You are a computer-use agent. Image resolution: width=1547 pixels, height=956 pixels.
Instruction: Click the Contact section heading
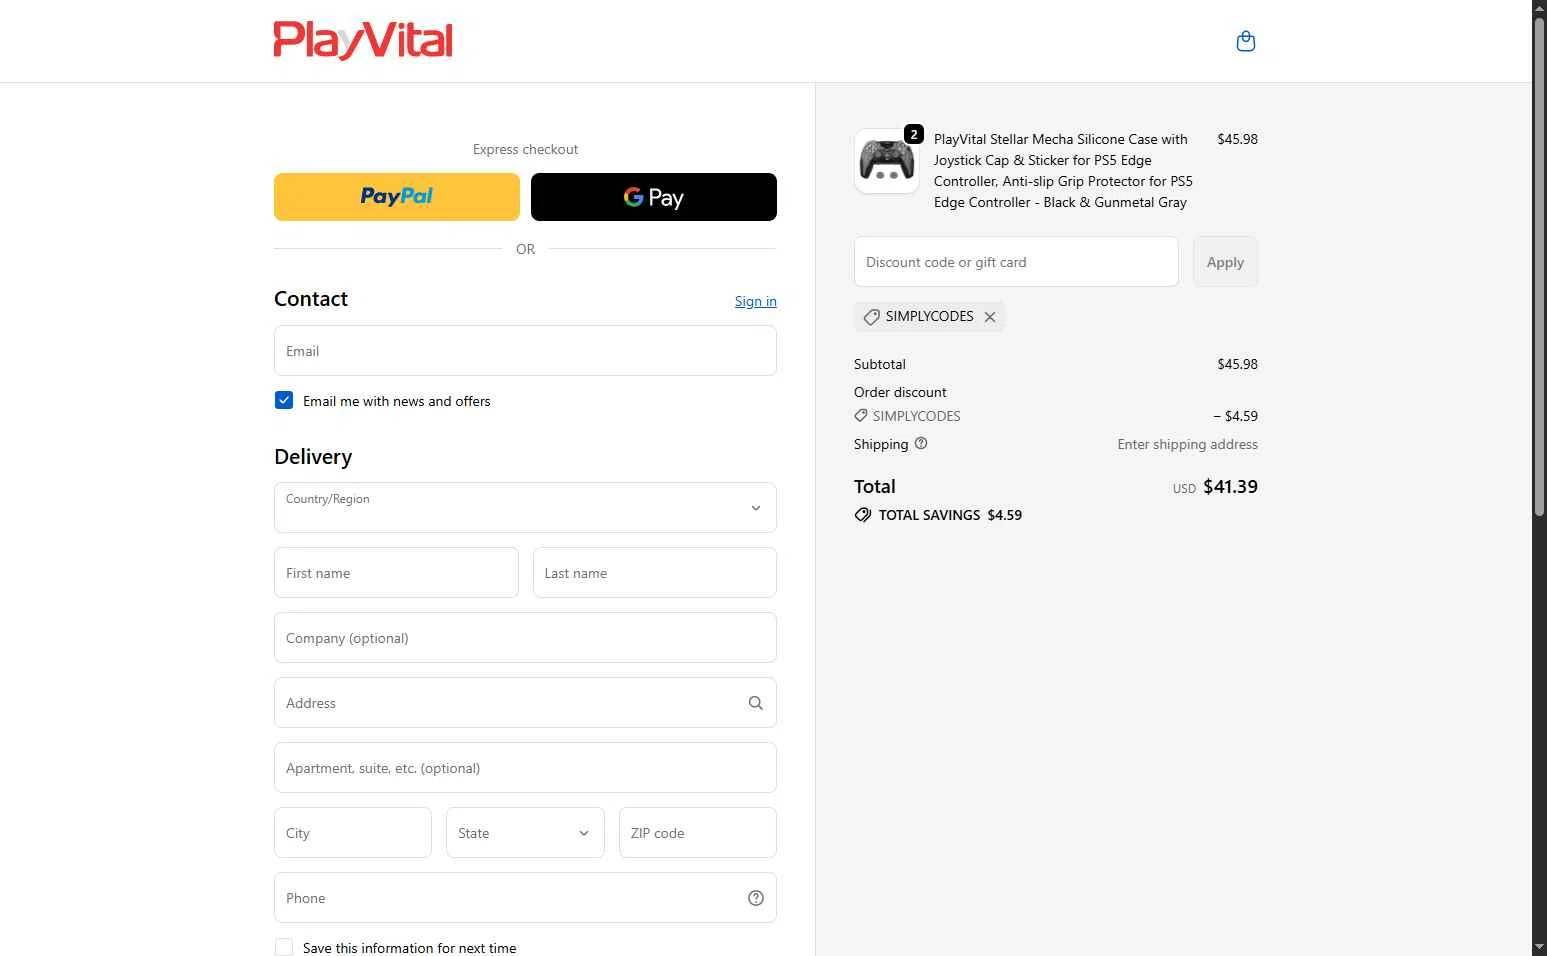(311, 299)
